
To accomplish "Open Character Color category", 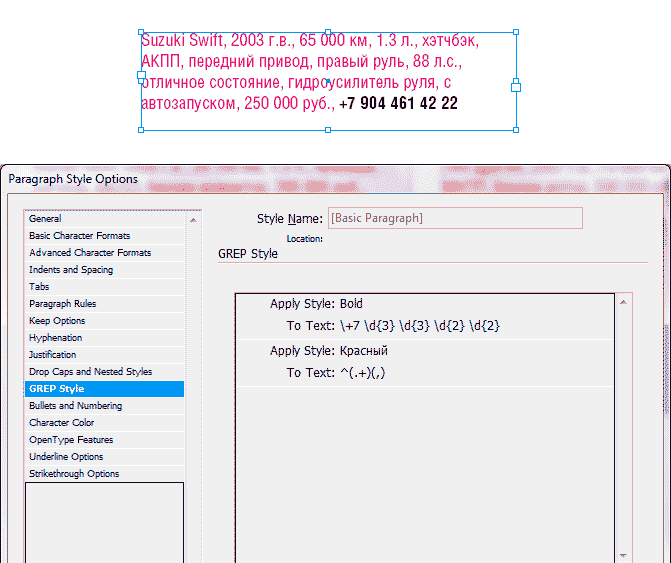I will point(104,423).
